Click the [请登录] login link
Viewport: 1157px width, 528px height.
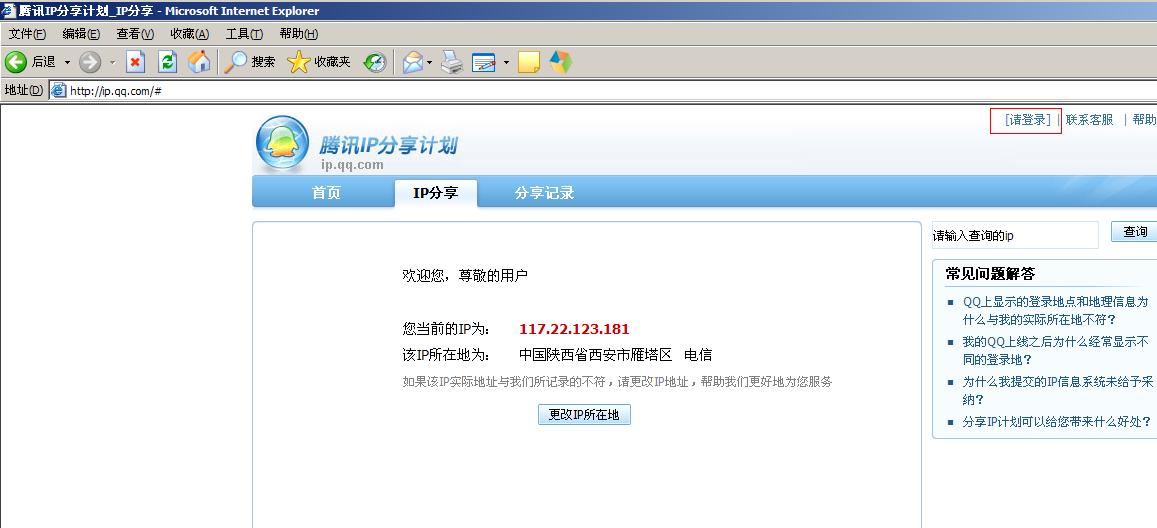pos(1027,119)
